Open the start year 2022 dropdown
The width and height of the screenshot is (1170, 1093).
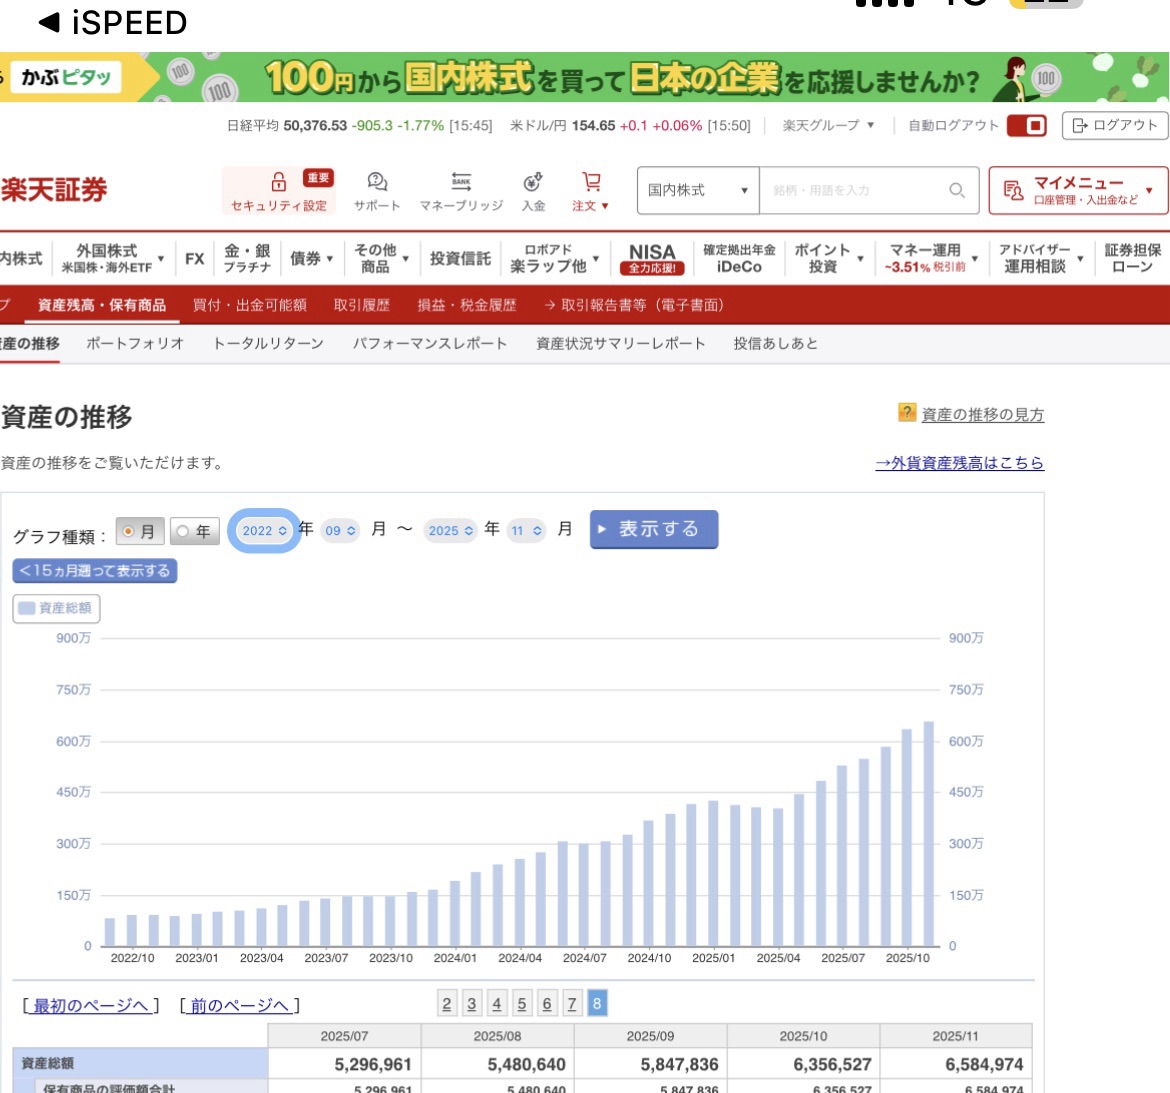tap(265, 531)
